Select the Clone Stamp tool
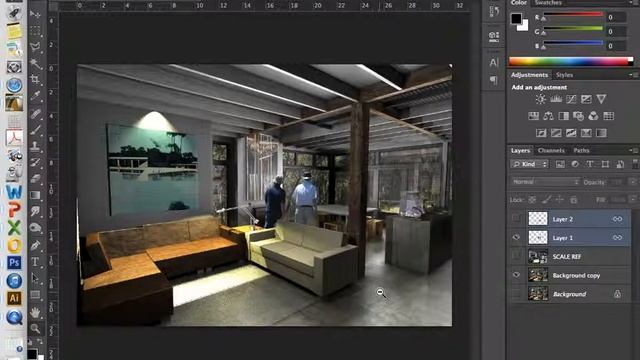The height and width of the screenshot is (360, 640). [x=36, y=146]
